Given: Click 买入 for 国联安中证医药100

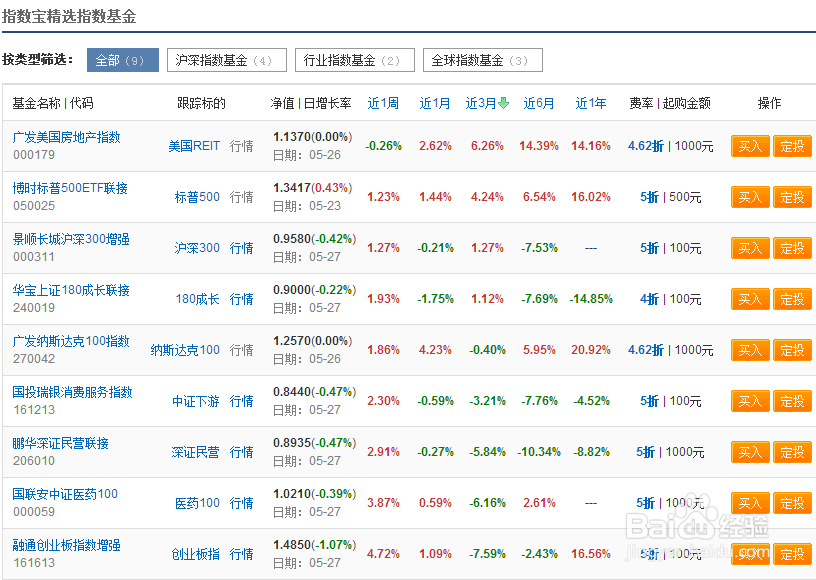Looking at the screenshot, I should 750,503.
